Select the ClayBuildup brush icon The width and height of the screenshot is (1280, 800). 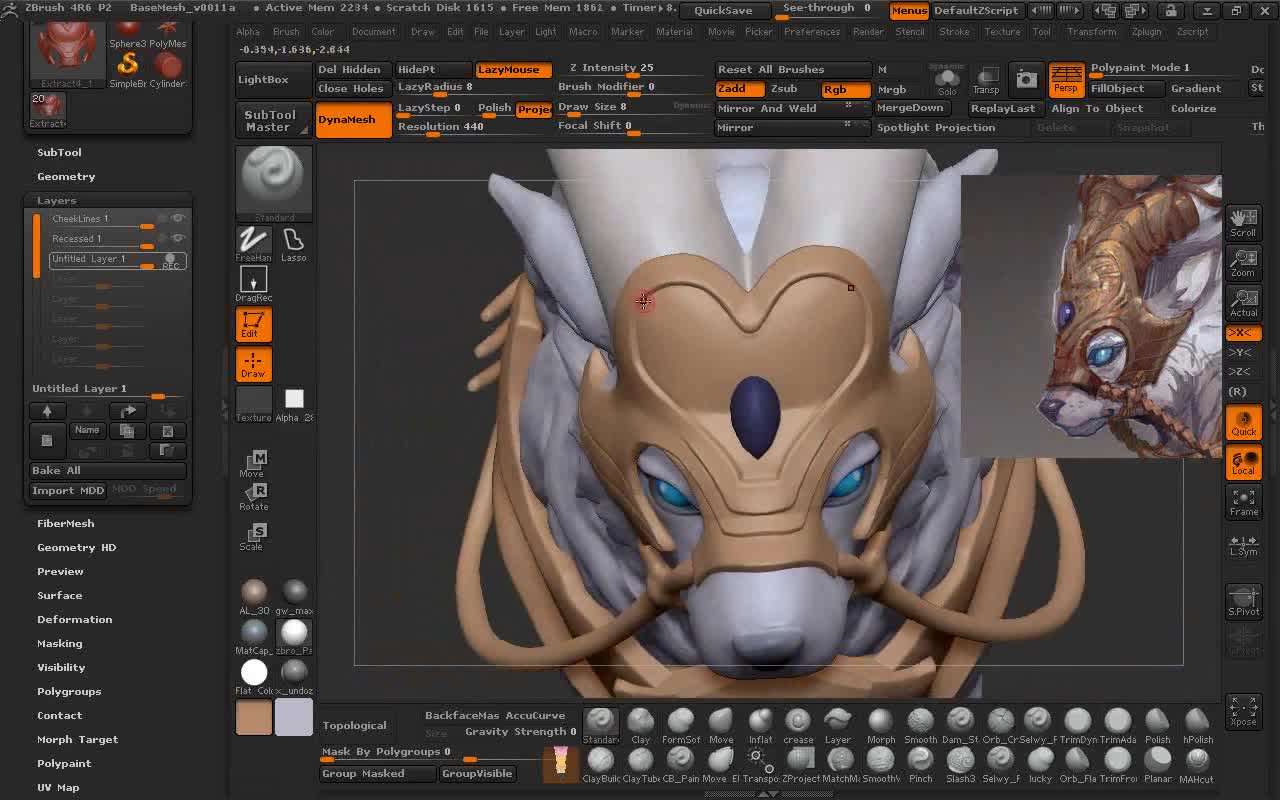click(600, 764)
